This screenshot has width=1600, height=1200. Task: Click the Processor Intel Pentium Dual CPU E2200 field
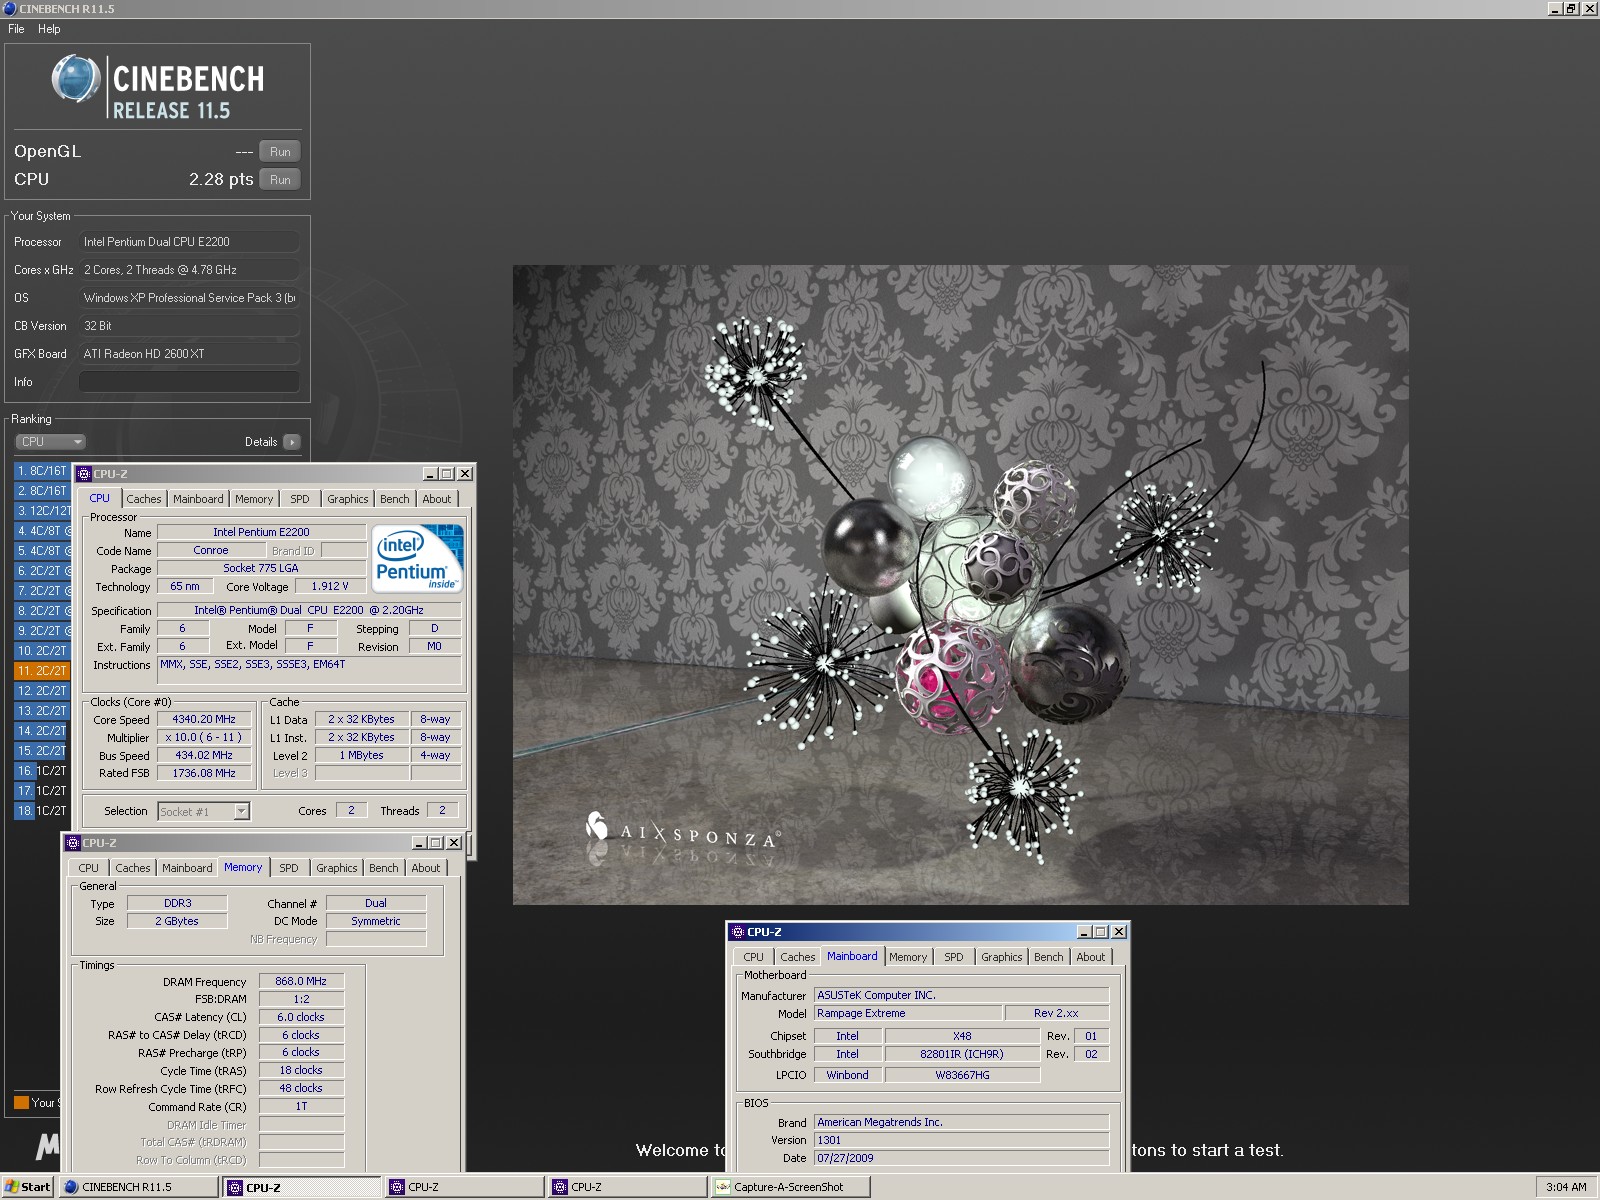pos(189,242)
